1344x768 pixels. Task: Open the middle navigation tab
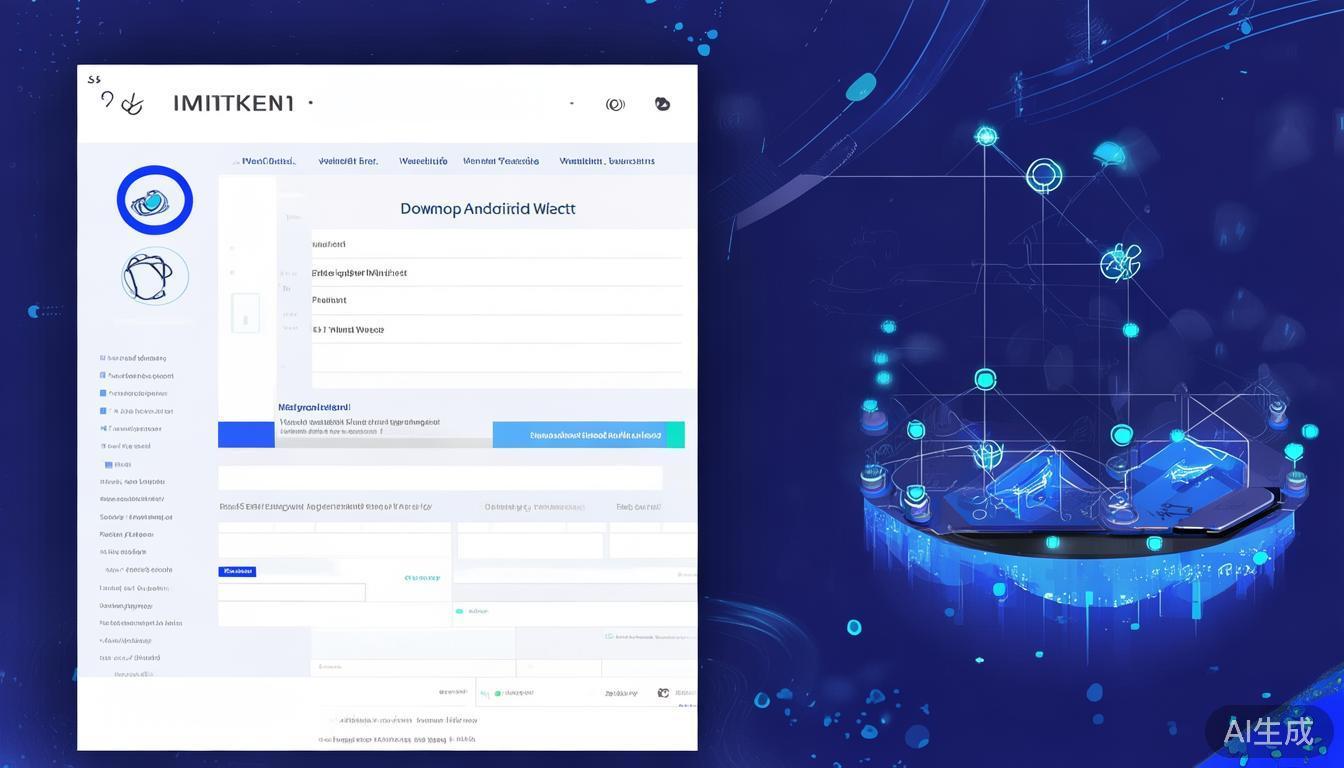pyautogui.click(x=423, y=161)
